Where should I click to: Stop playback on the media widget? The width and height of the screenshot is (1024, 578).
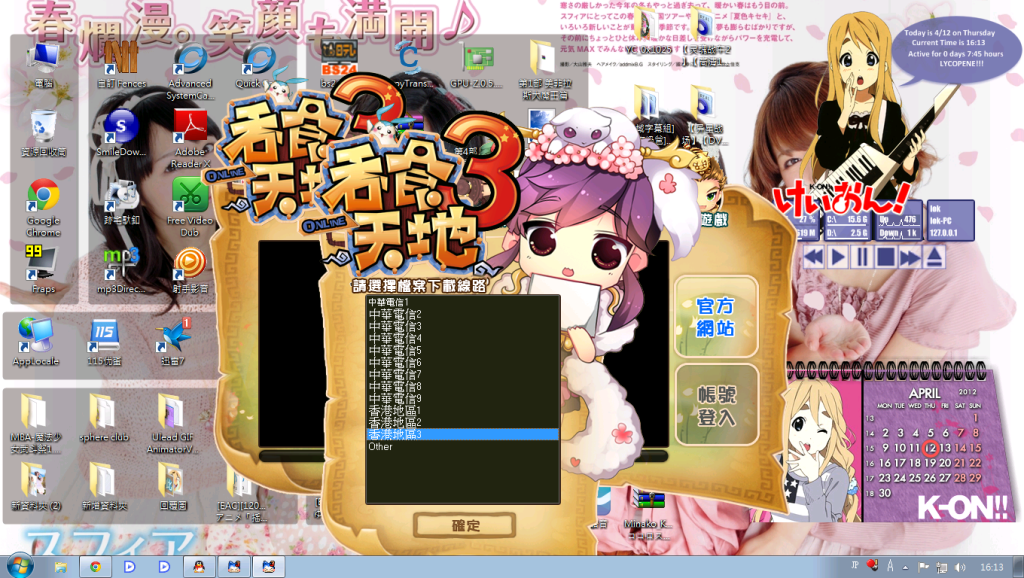coord(886,257)
